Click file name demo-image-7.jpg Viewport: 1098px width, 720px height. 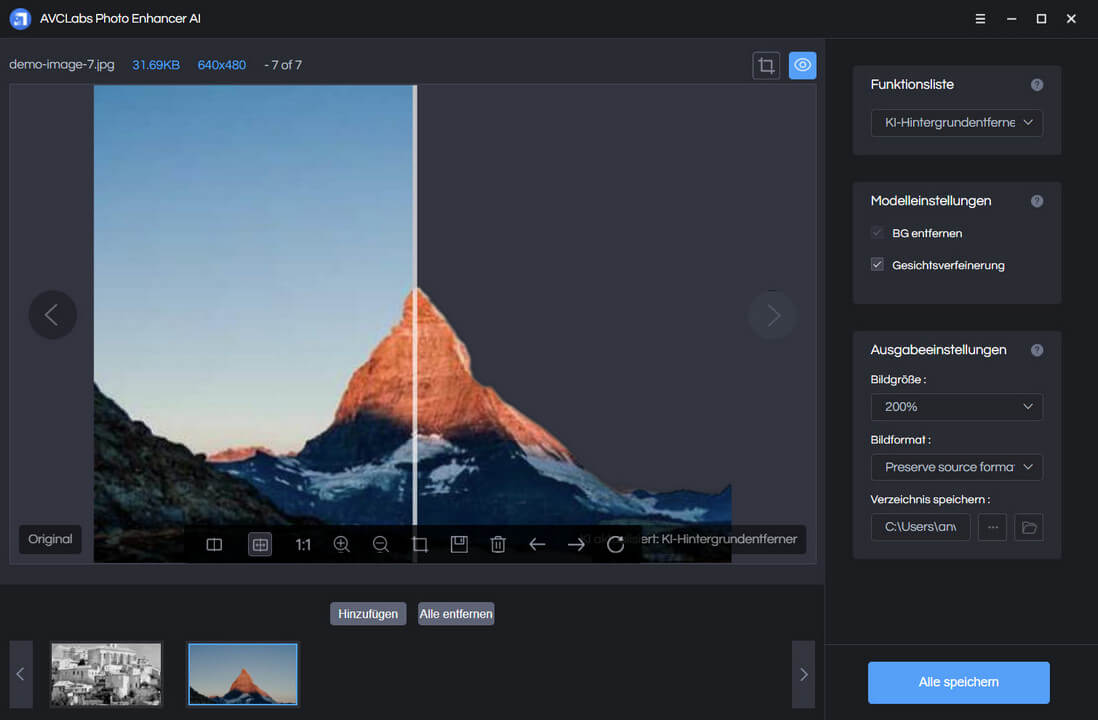click(62, 64)
